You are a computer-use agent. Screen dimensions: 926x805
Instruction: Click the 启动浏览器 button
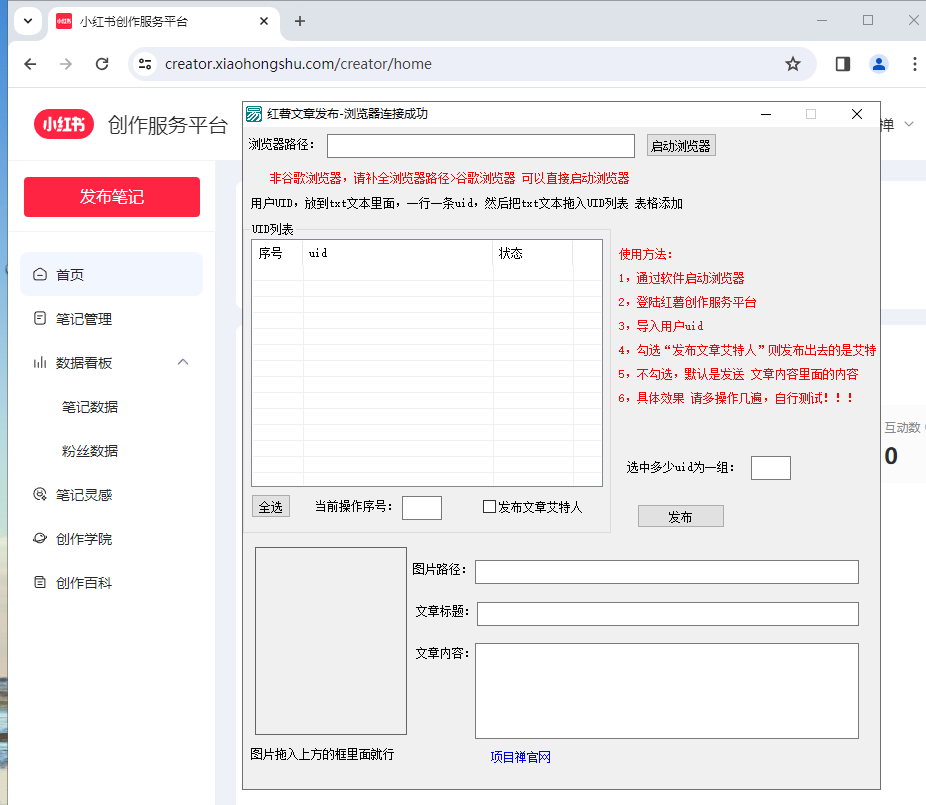681,146
